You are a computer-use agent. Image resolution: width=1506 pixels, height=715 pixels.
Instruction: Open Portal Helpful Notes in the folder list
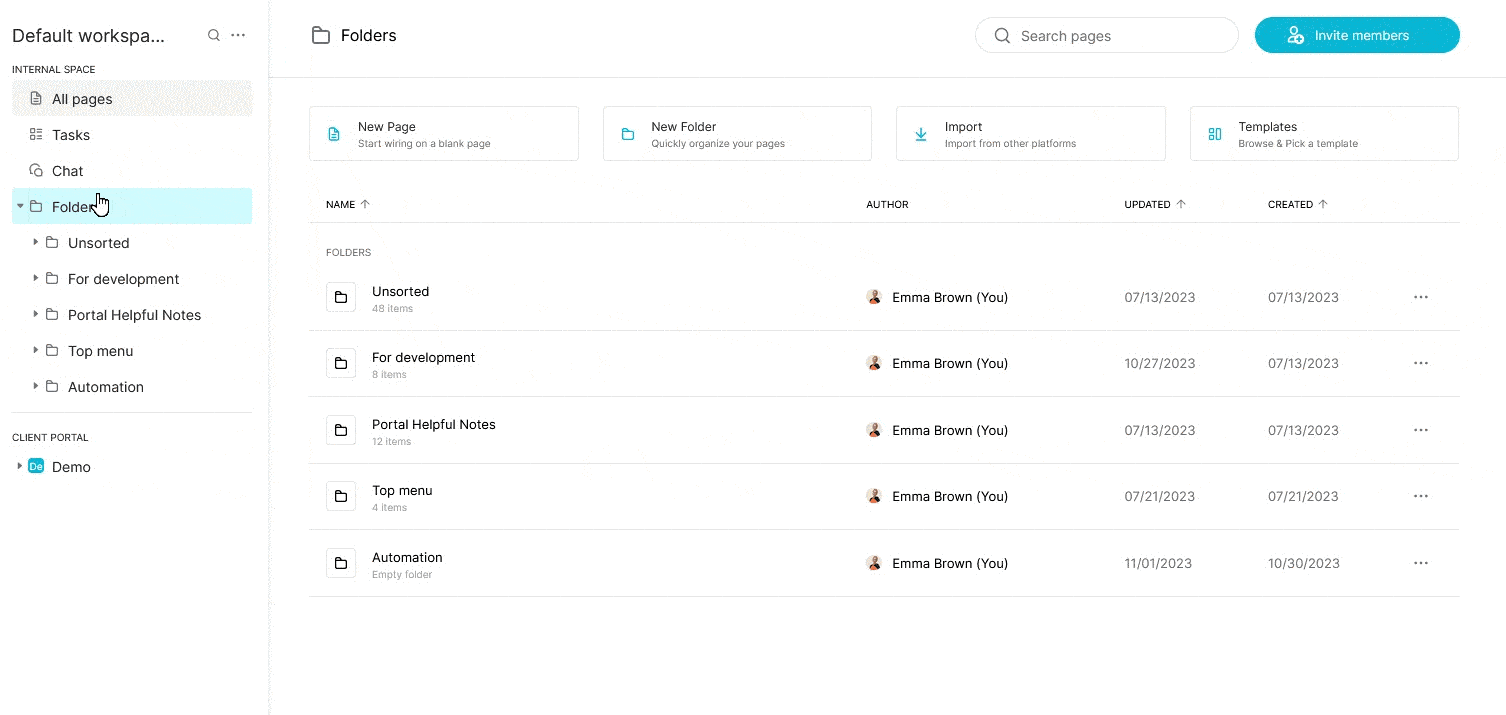point(433,424)
